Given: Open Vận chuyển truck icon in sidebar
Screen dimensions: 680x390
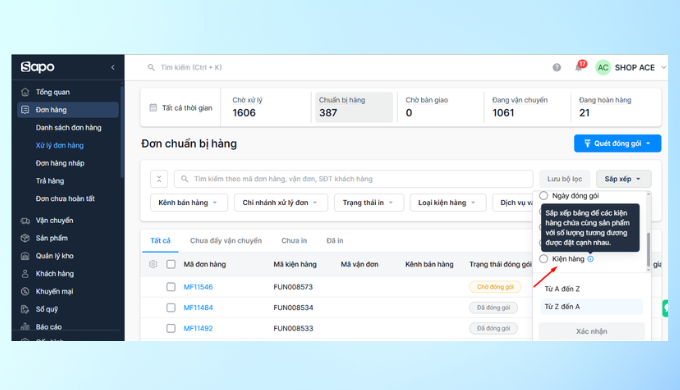Looking at the screenshot, I should 25,220.
